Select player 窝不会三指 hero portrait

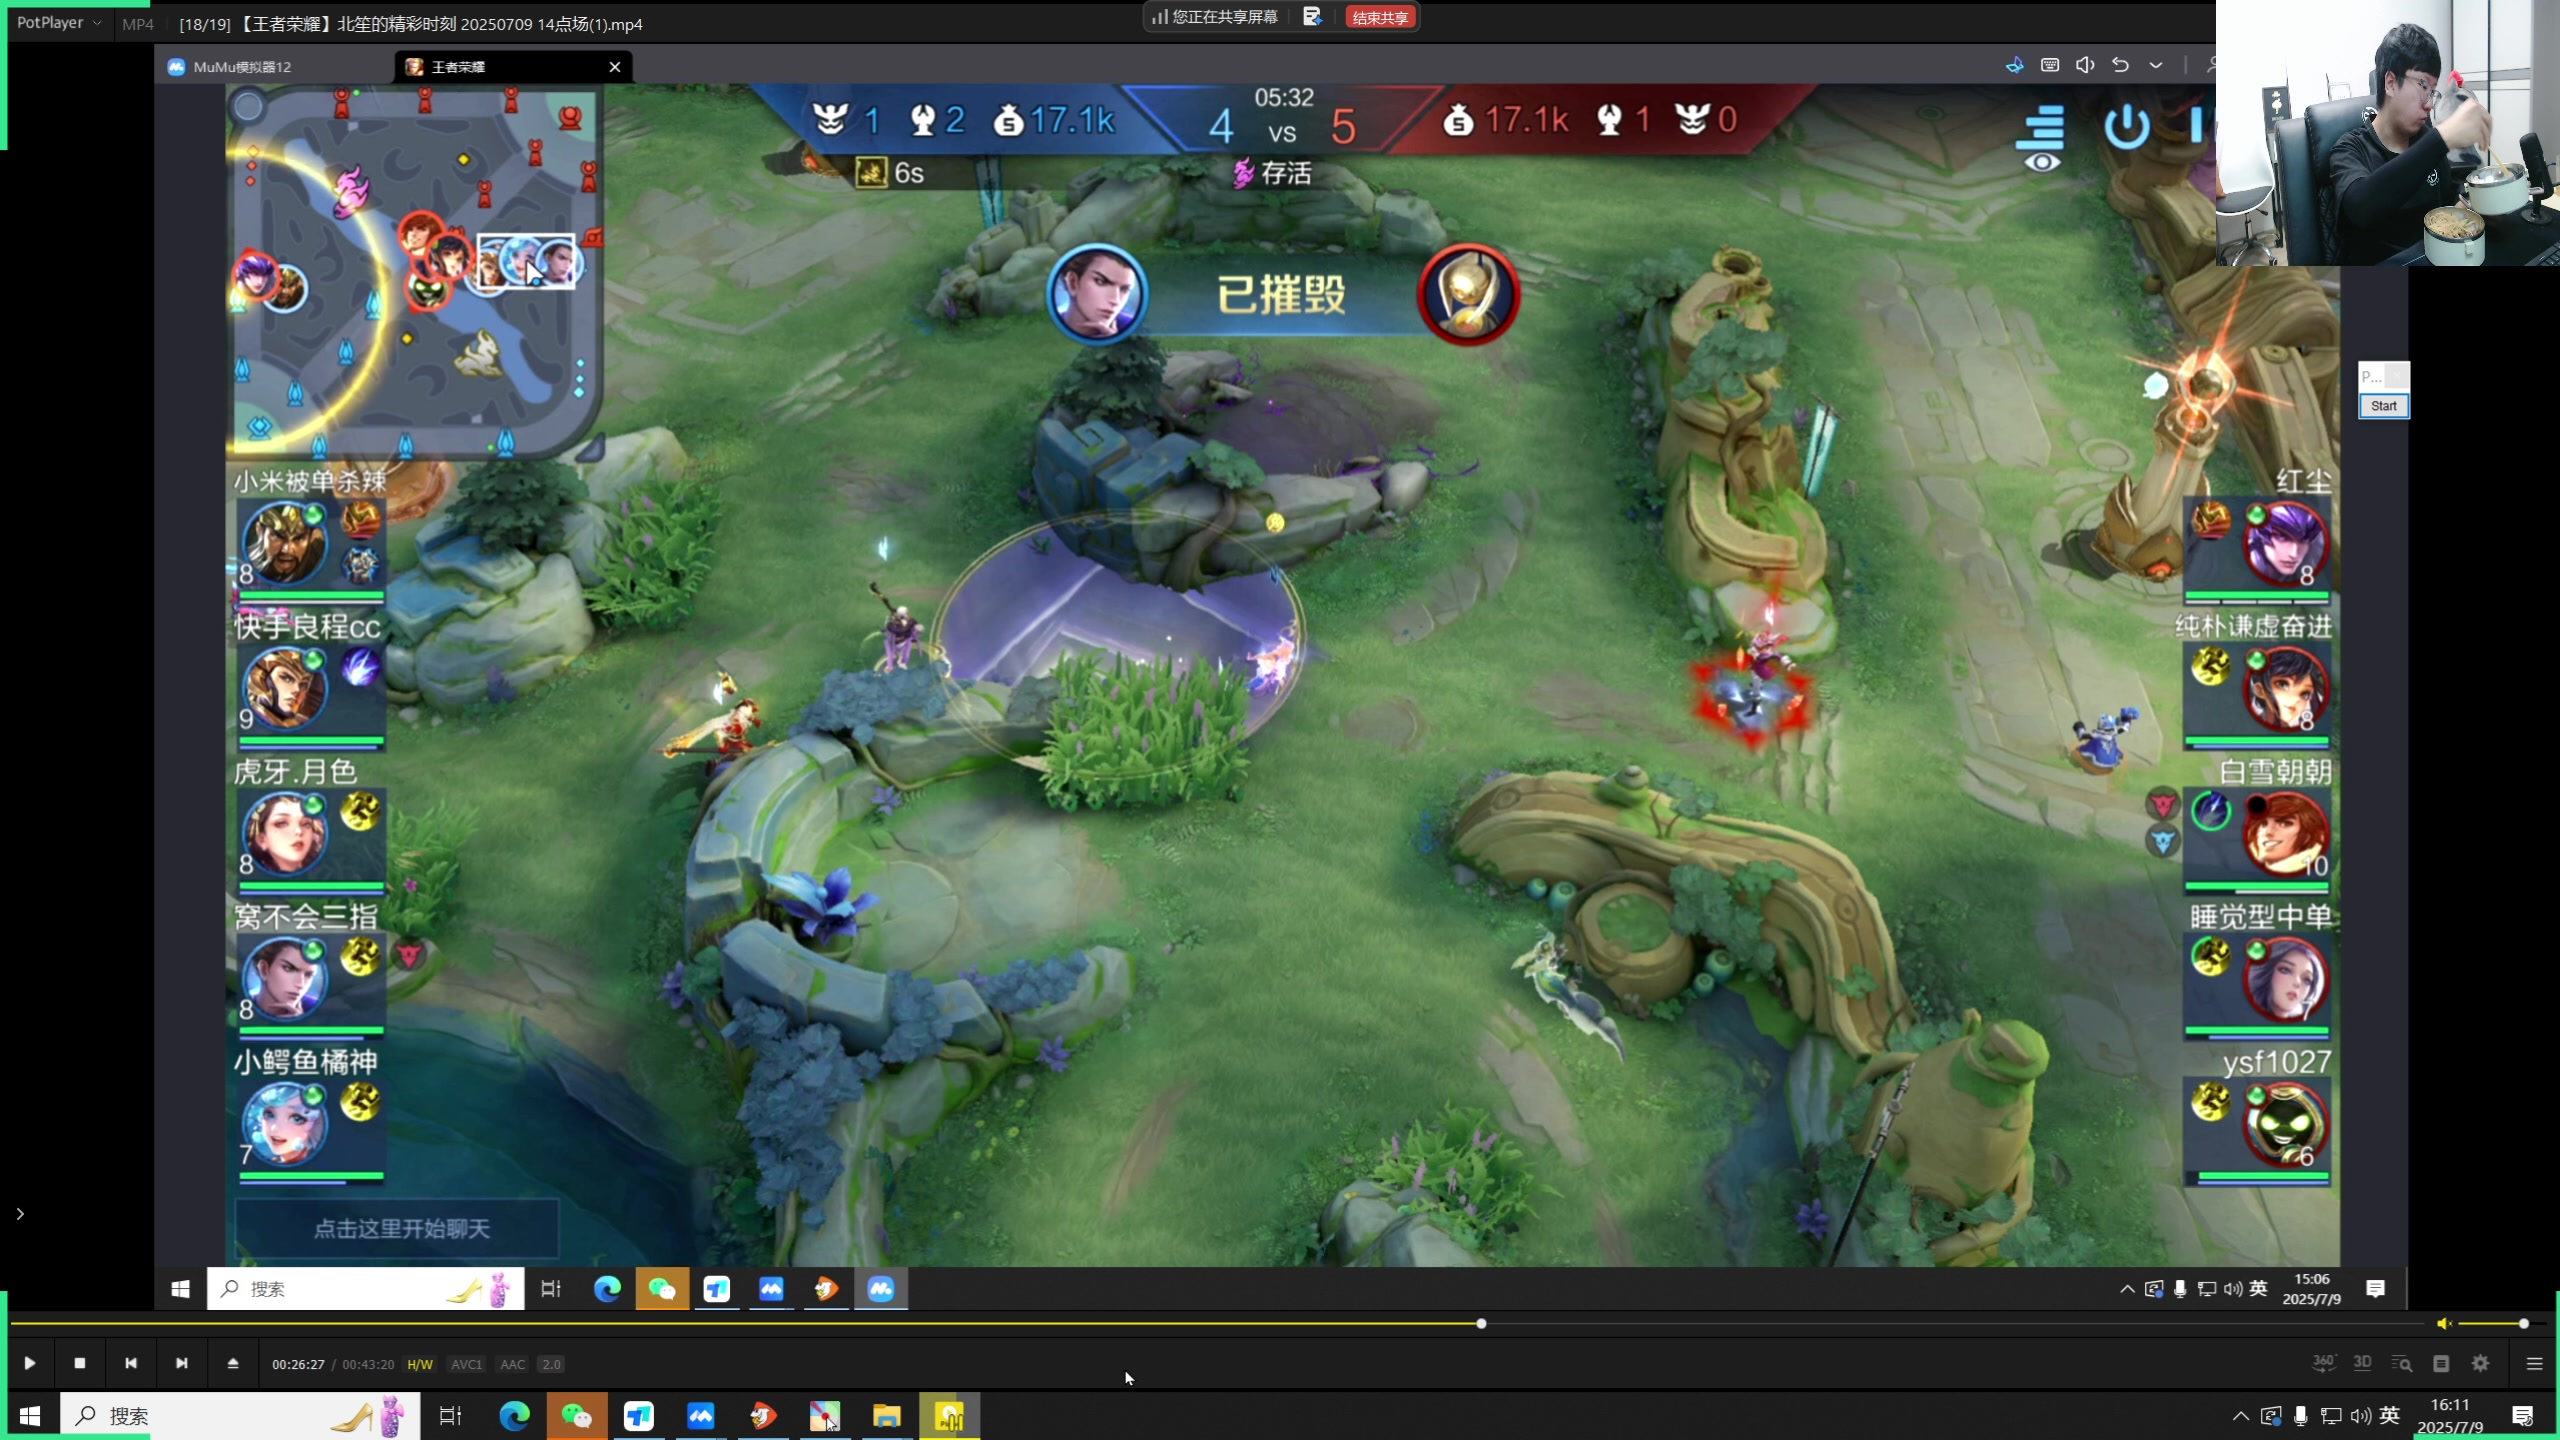285,978
